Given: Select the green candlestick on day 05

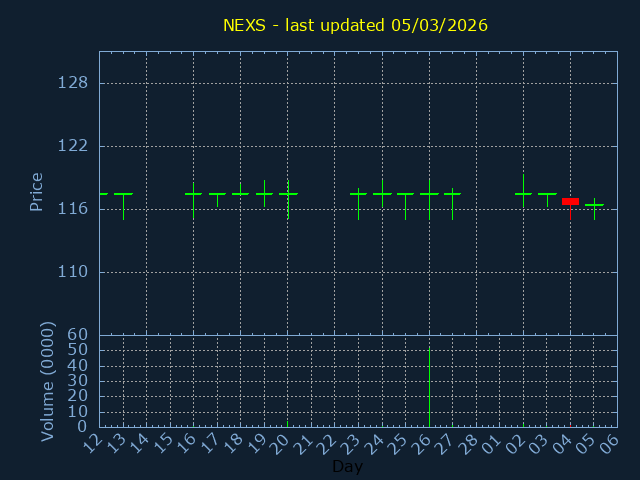Looking at the screenshot, I should pyautogui.click(x=594, y=205).
